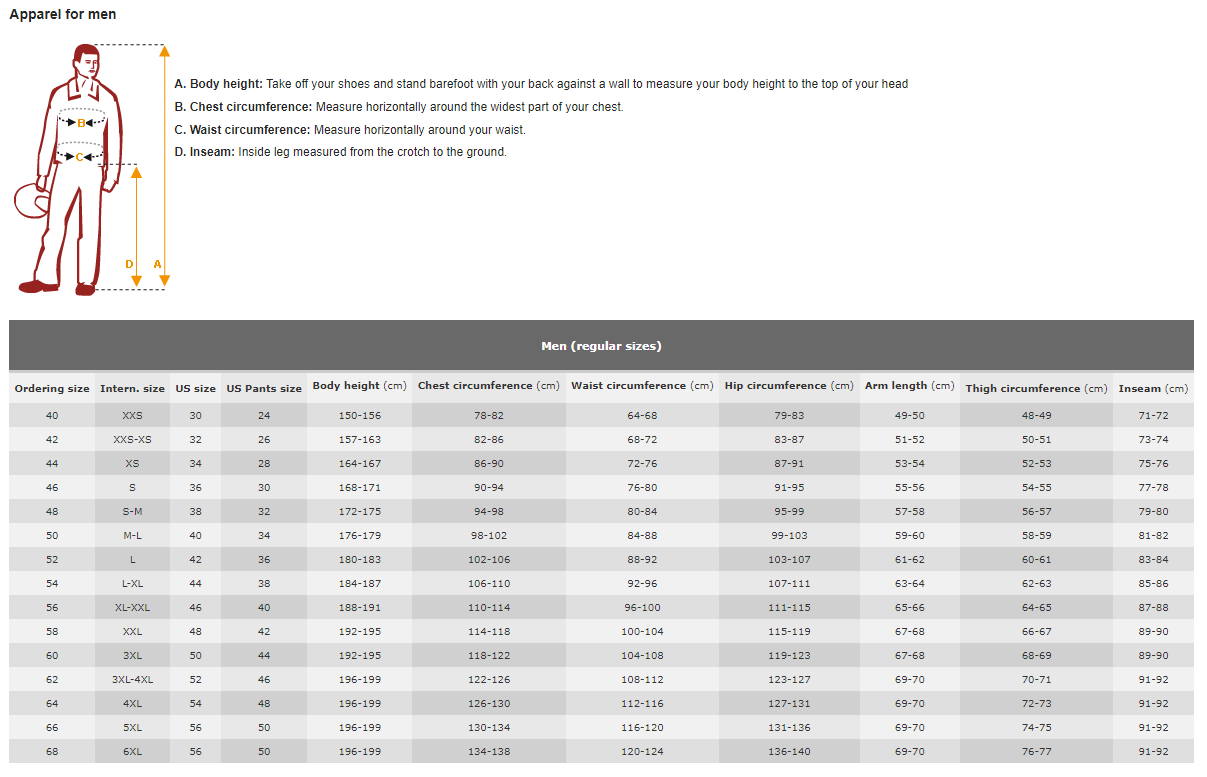Select the "XXS-XS" international size cell
The width and height of the screenshot is (1207, 777).
(132, 440)
